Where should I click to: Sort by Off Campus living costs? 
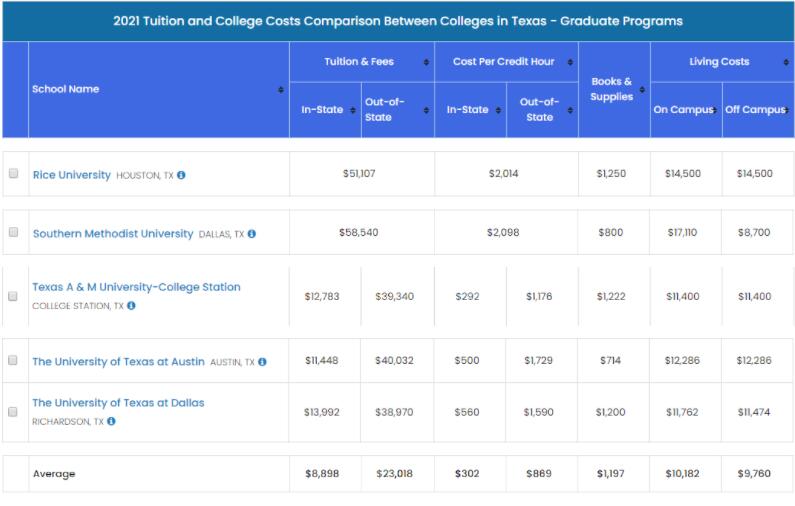point(786,110)
